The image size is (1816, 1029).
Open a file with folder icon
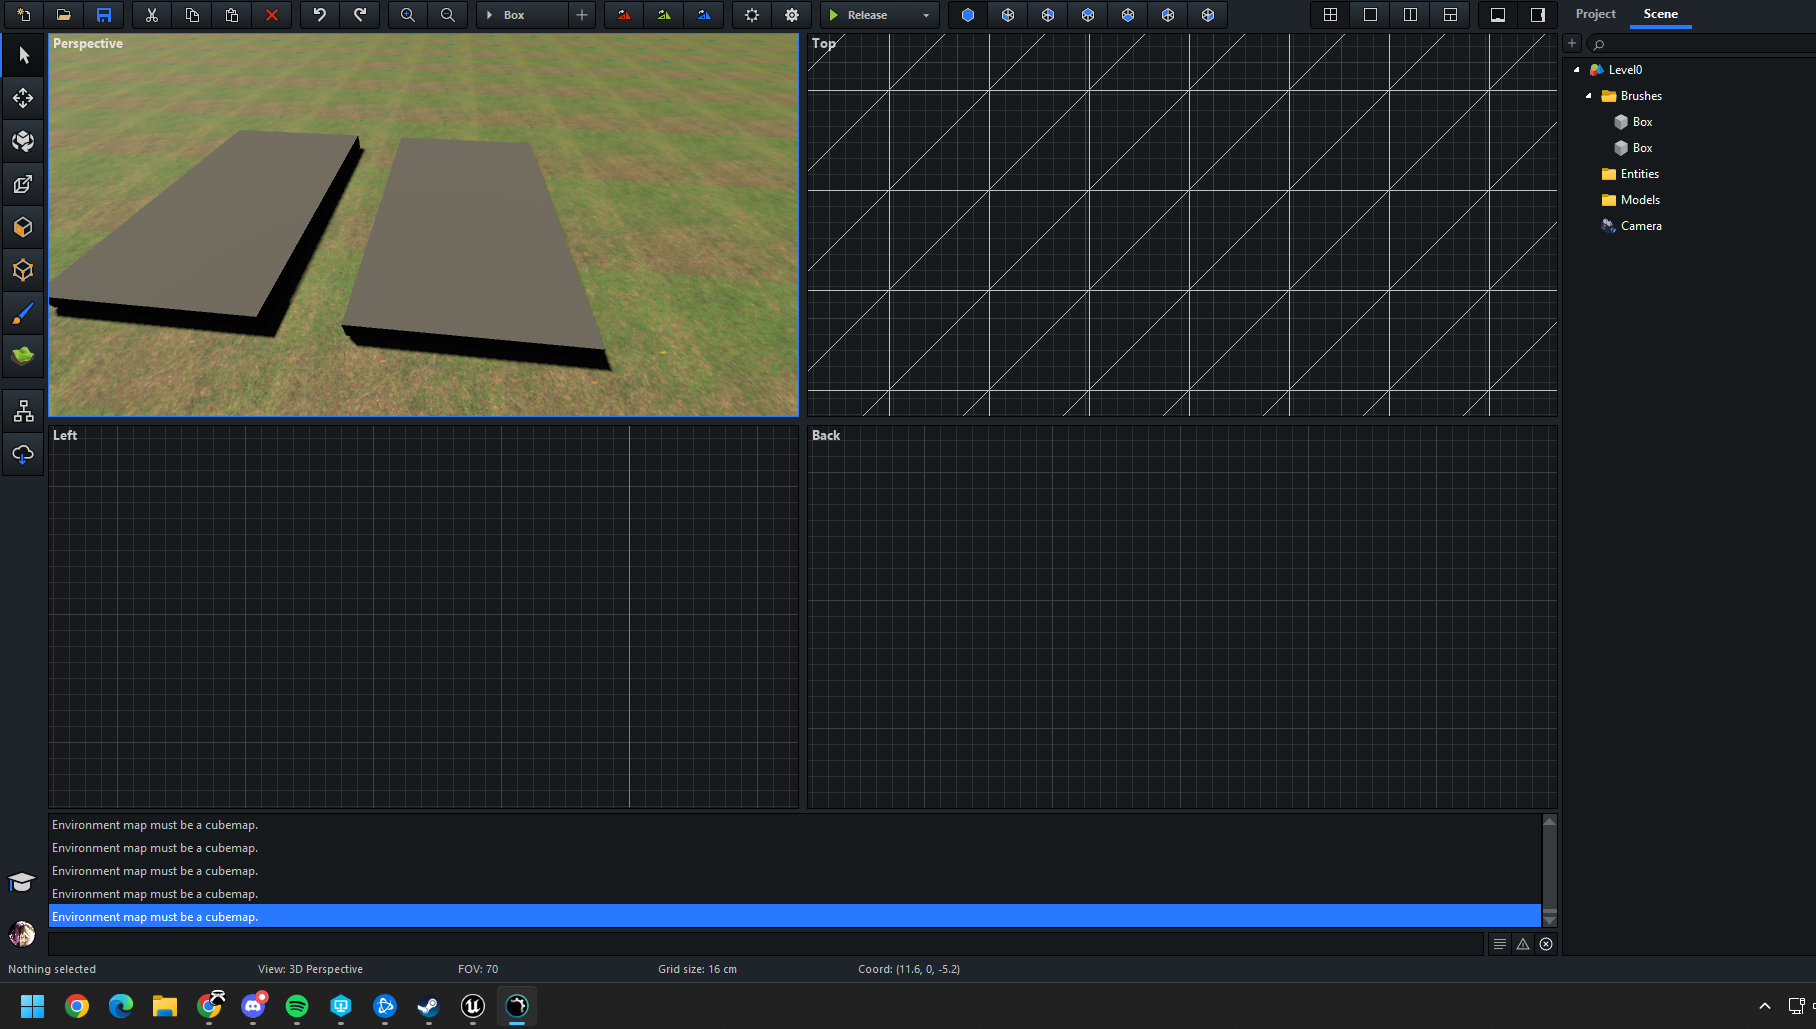click(63, 15)
